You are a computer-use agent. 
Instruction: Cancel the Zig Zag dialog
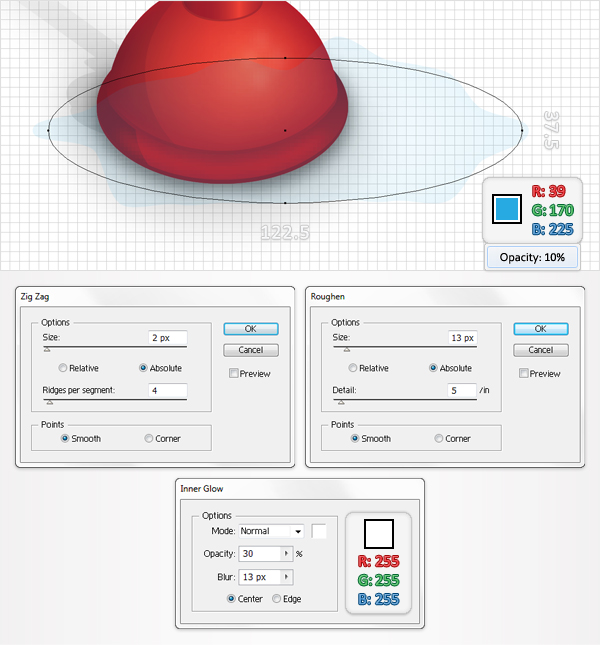tap(251, 350)
